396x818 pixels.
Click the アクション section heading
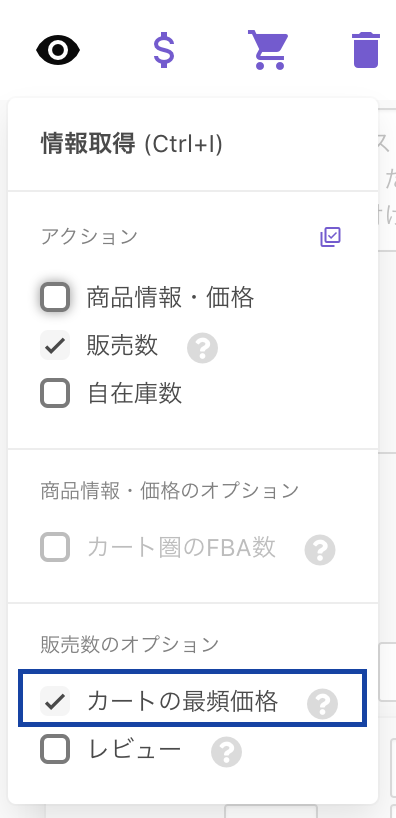click(x=89, y=236)
